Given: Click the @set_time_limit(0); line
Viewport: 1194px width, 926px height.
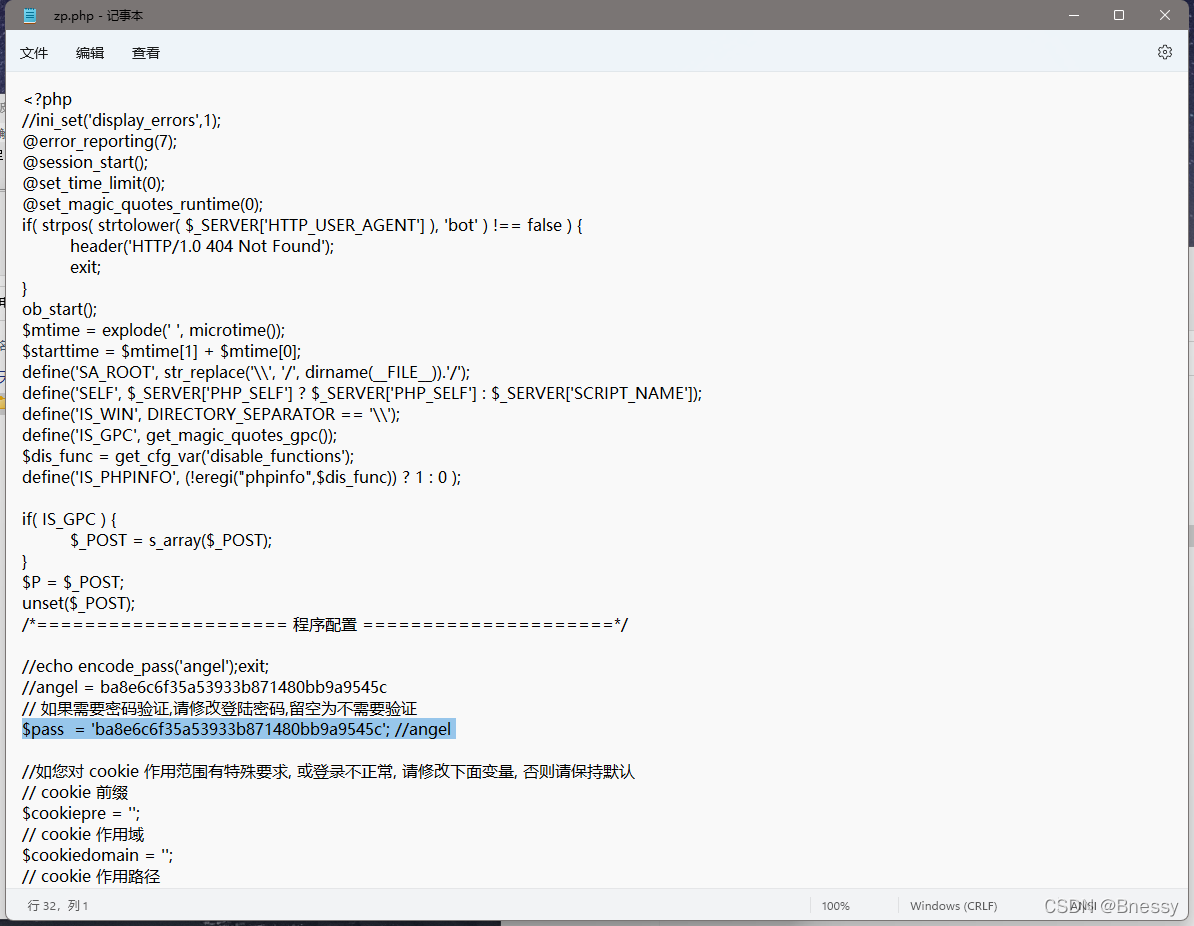Looking at the screenshot, I should tap(94, 183).
